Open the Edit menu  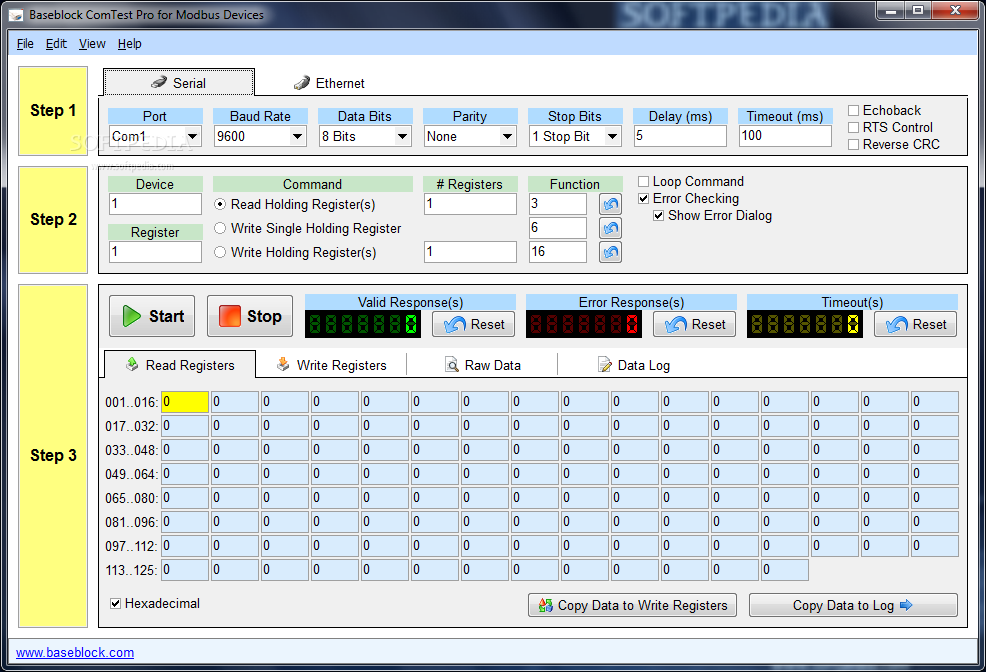(x=56, y=44)
